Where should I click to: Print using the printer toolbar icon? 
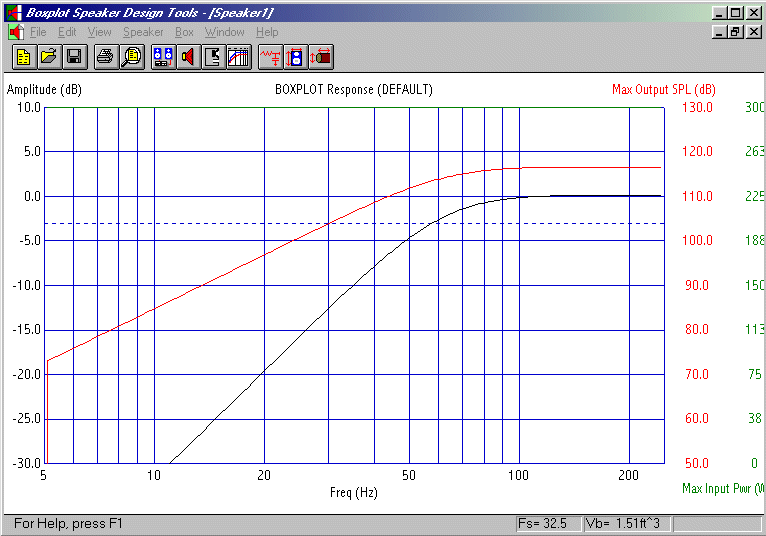106,57
